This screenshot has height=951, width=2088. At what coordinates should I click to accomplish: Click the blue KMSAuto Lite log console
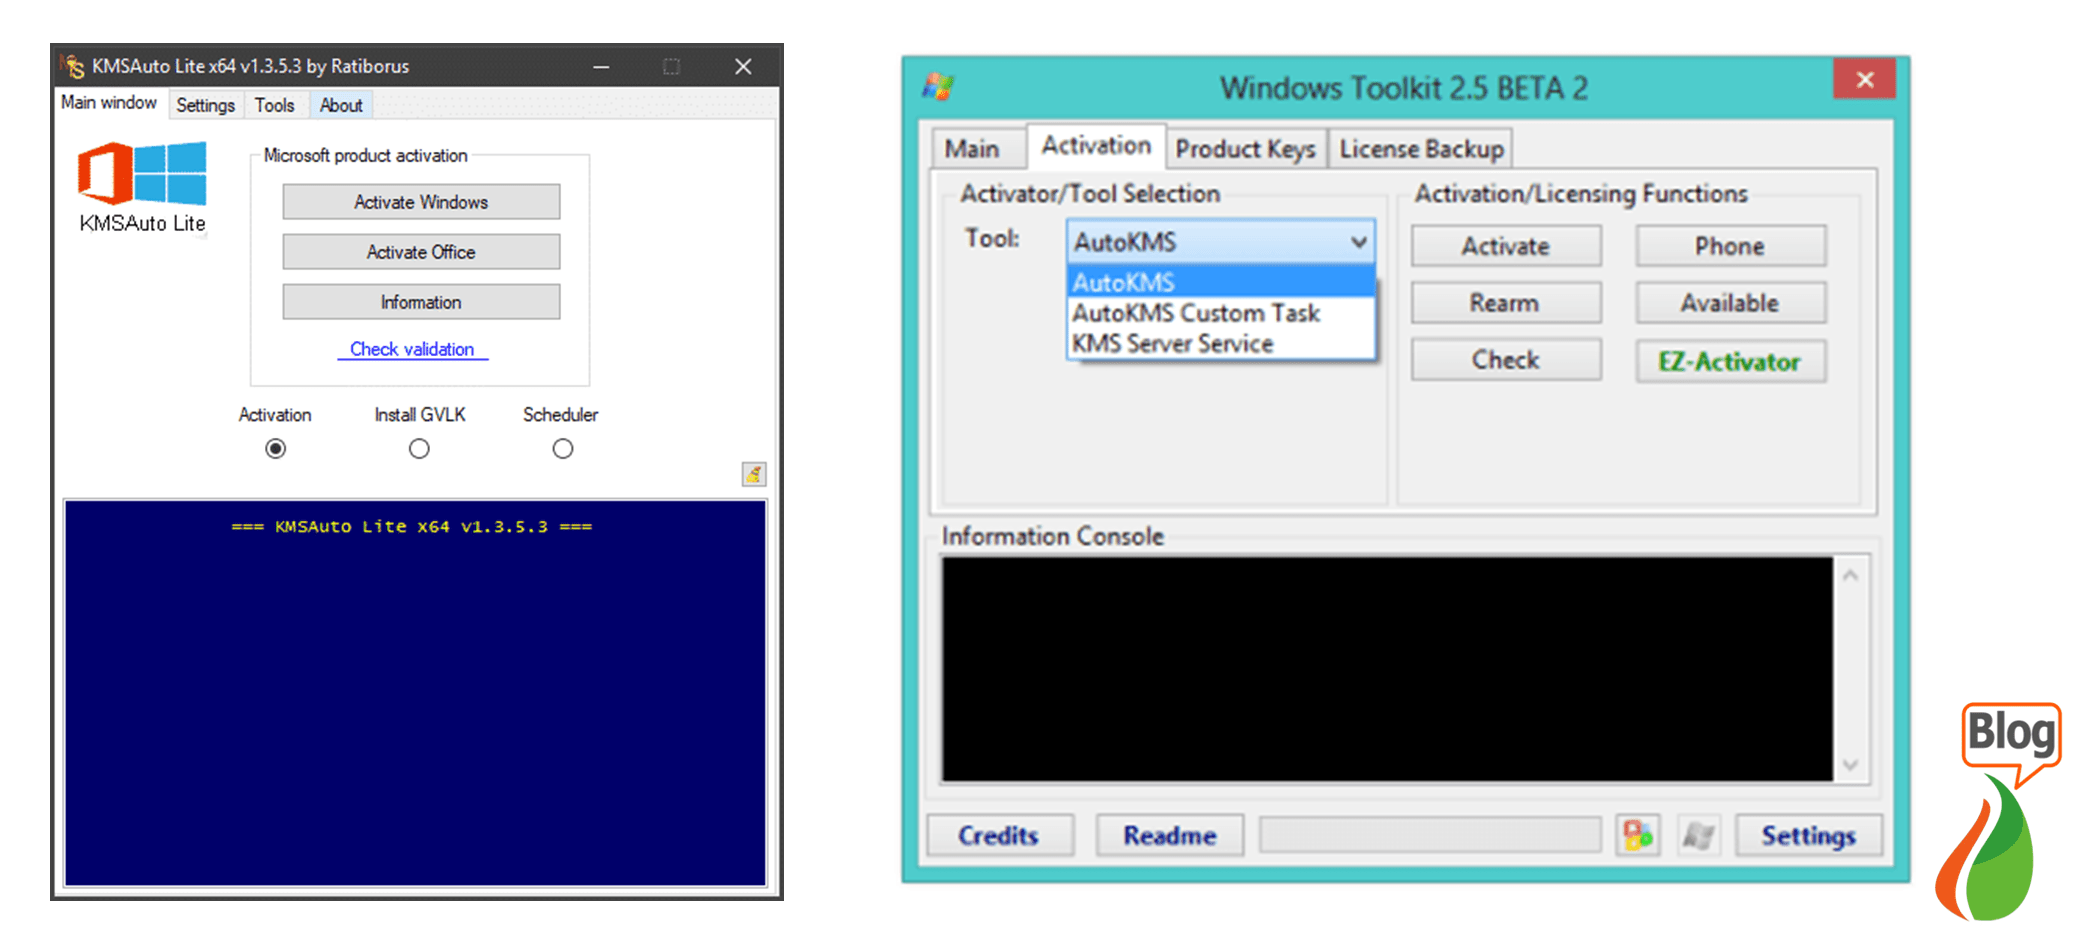(415, 693)
